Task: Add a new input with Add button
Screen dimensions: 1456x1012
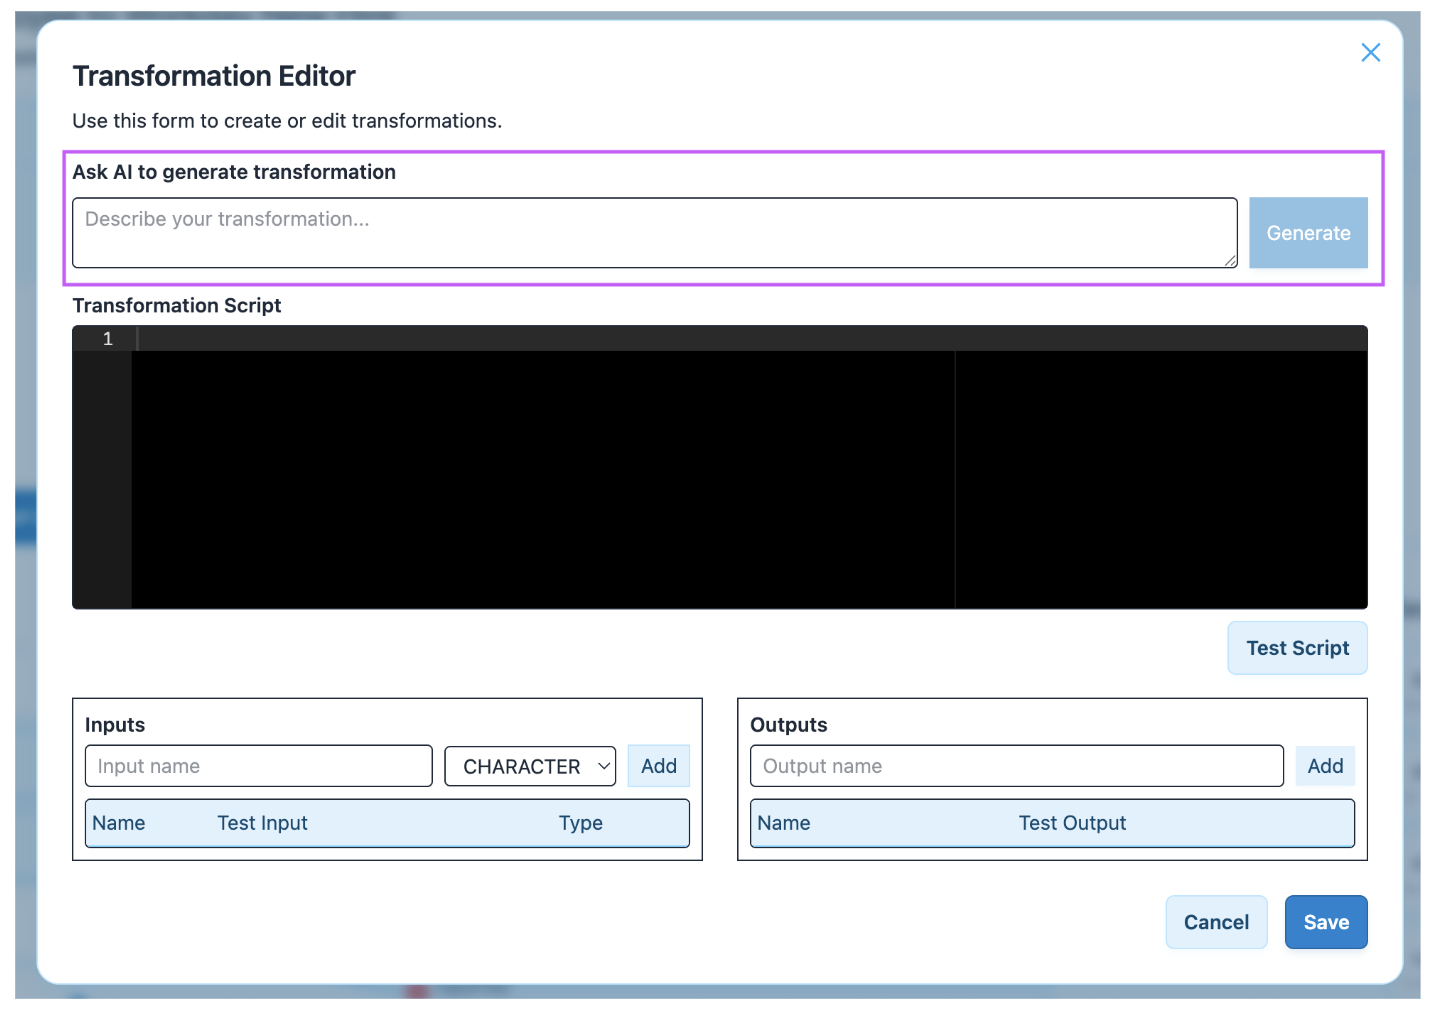Action: [x=659, y=766]
